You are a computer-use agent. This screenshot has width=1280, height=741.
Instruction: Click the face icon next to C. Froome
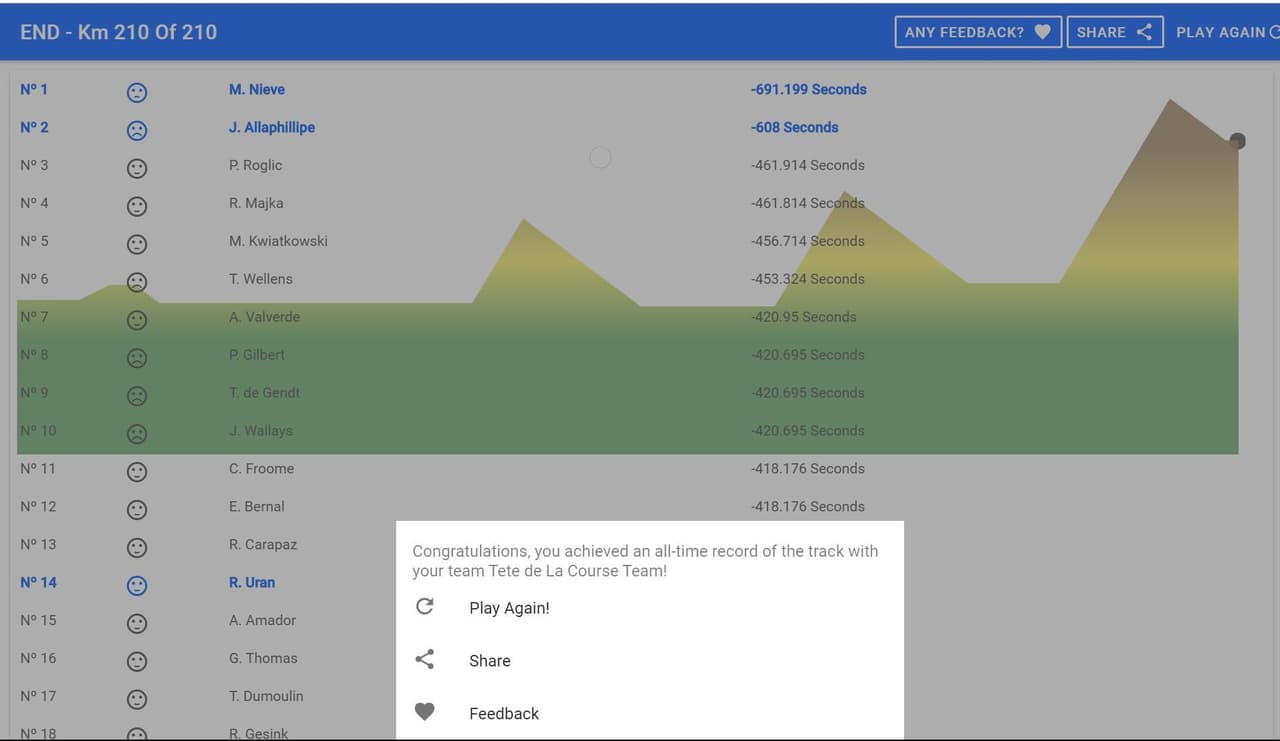click(x=137, y=471)
